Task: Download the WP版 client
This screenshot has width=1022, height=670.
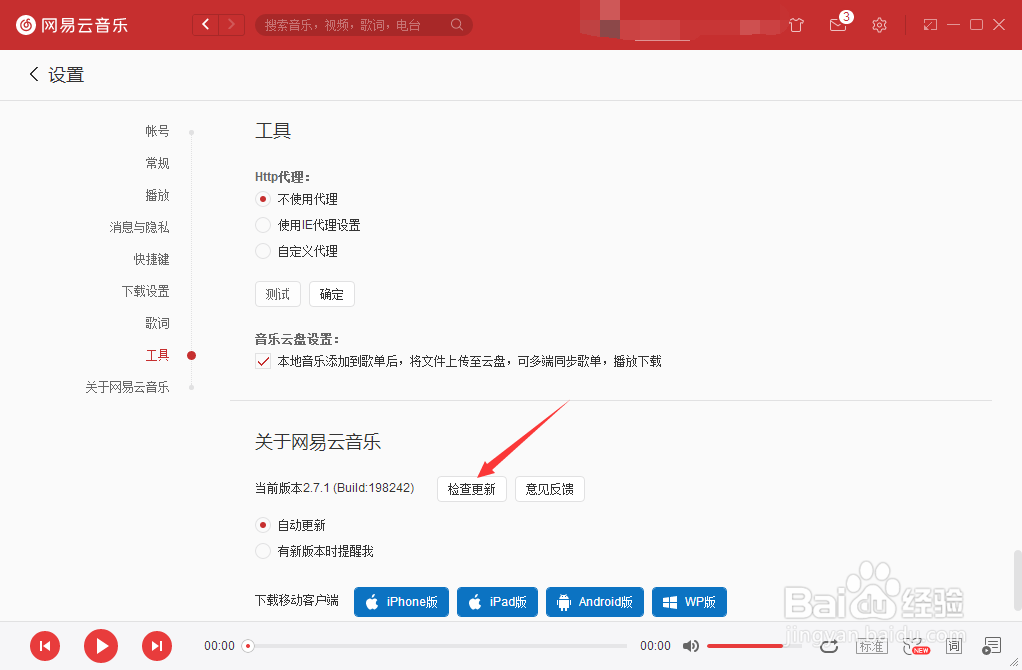Action: click(x=690, y=602)
